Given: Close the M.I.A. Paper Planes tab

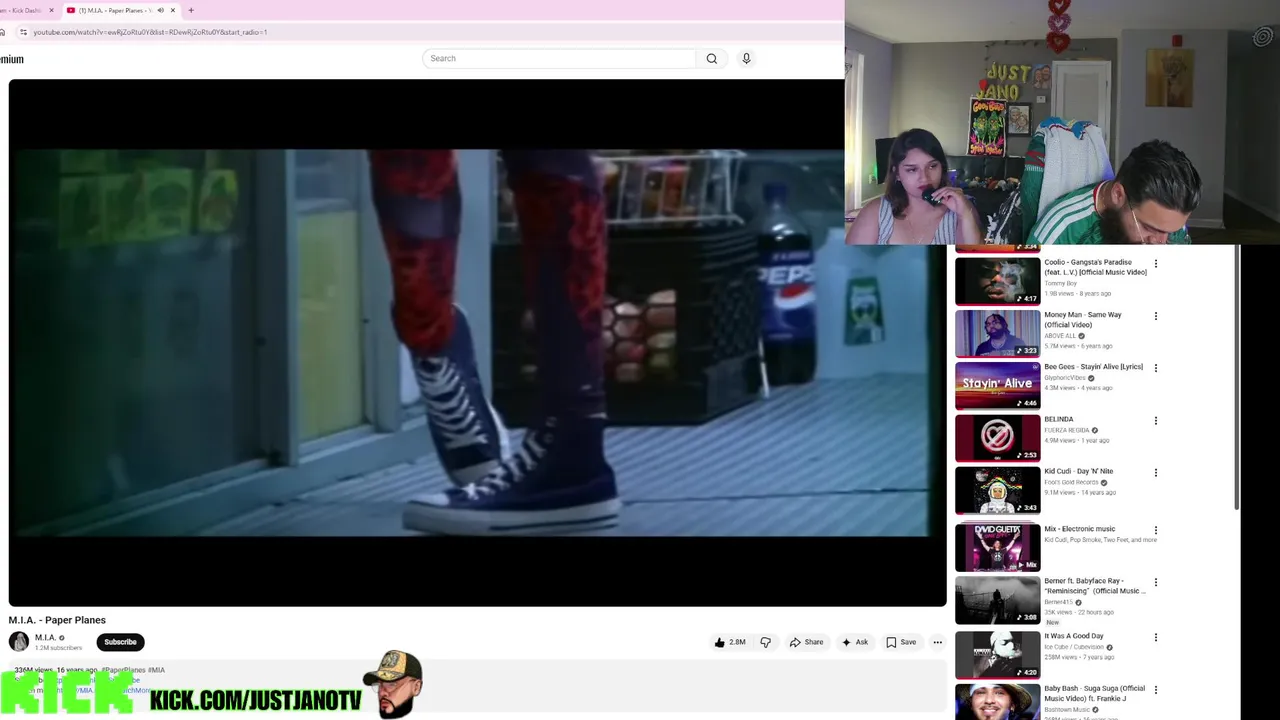Looking at the screenshot, I should (173, 10).
